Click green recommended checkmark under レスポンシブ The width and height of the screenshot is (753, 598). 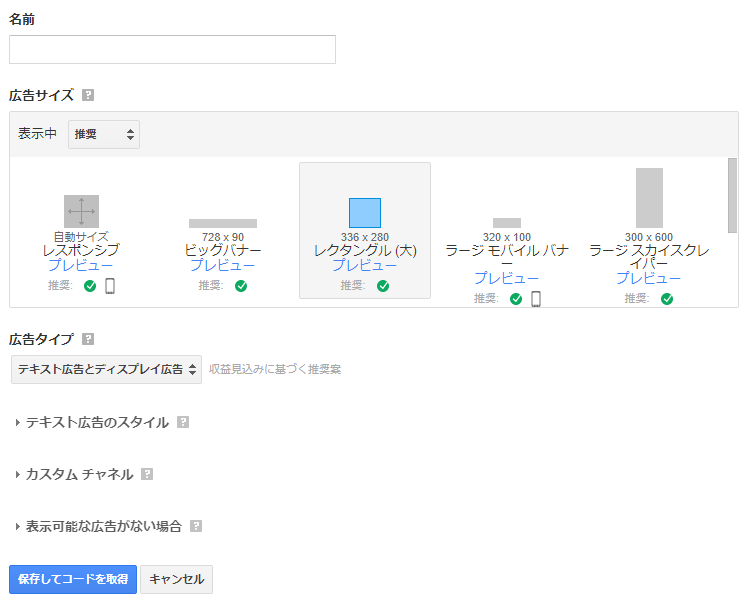(x=90, y=286)
